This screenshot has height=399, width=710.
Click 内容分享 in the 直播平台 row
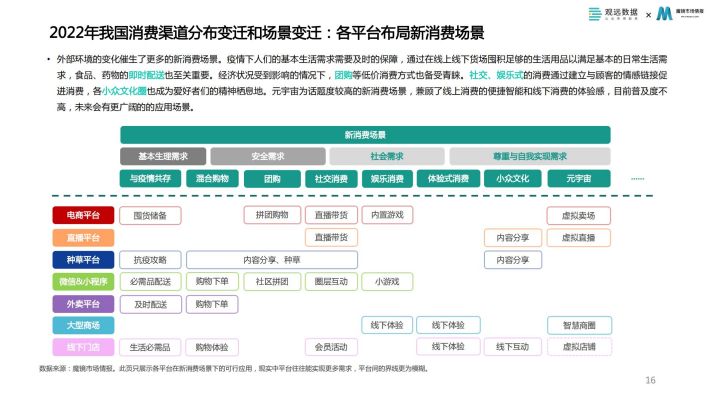[513, 237]
